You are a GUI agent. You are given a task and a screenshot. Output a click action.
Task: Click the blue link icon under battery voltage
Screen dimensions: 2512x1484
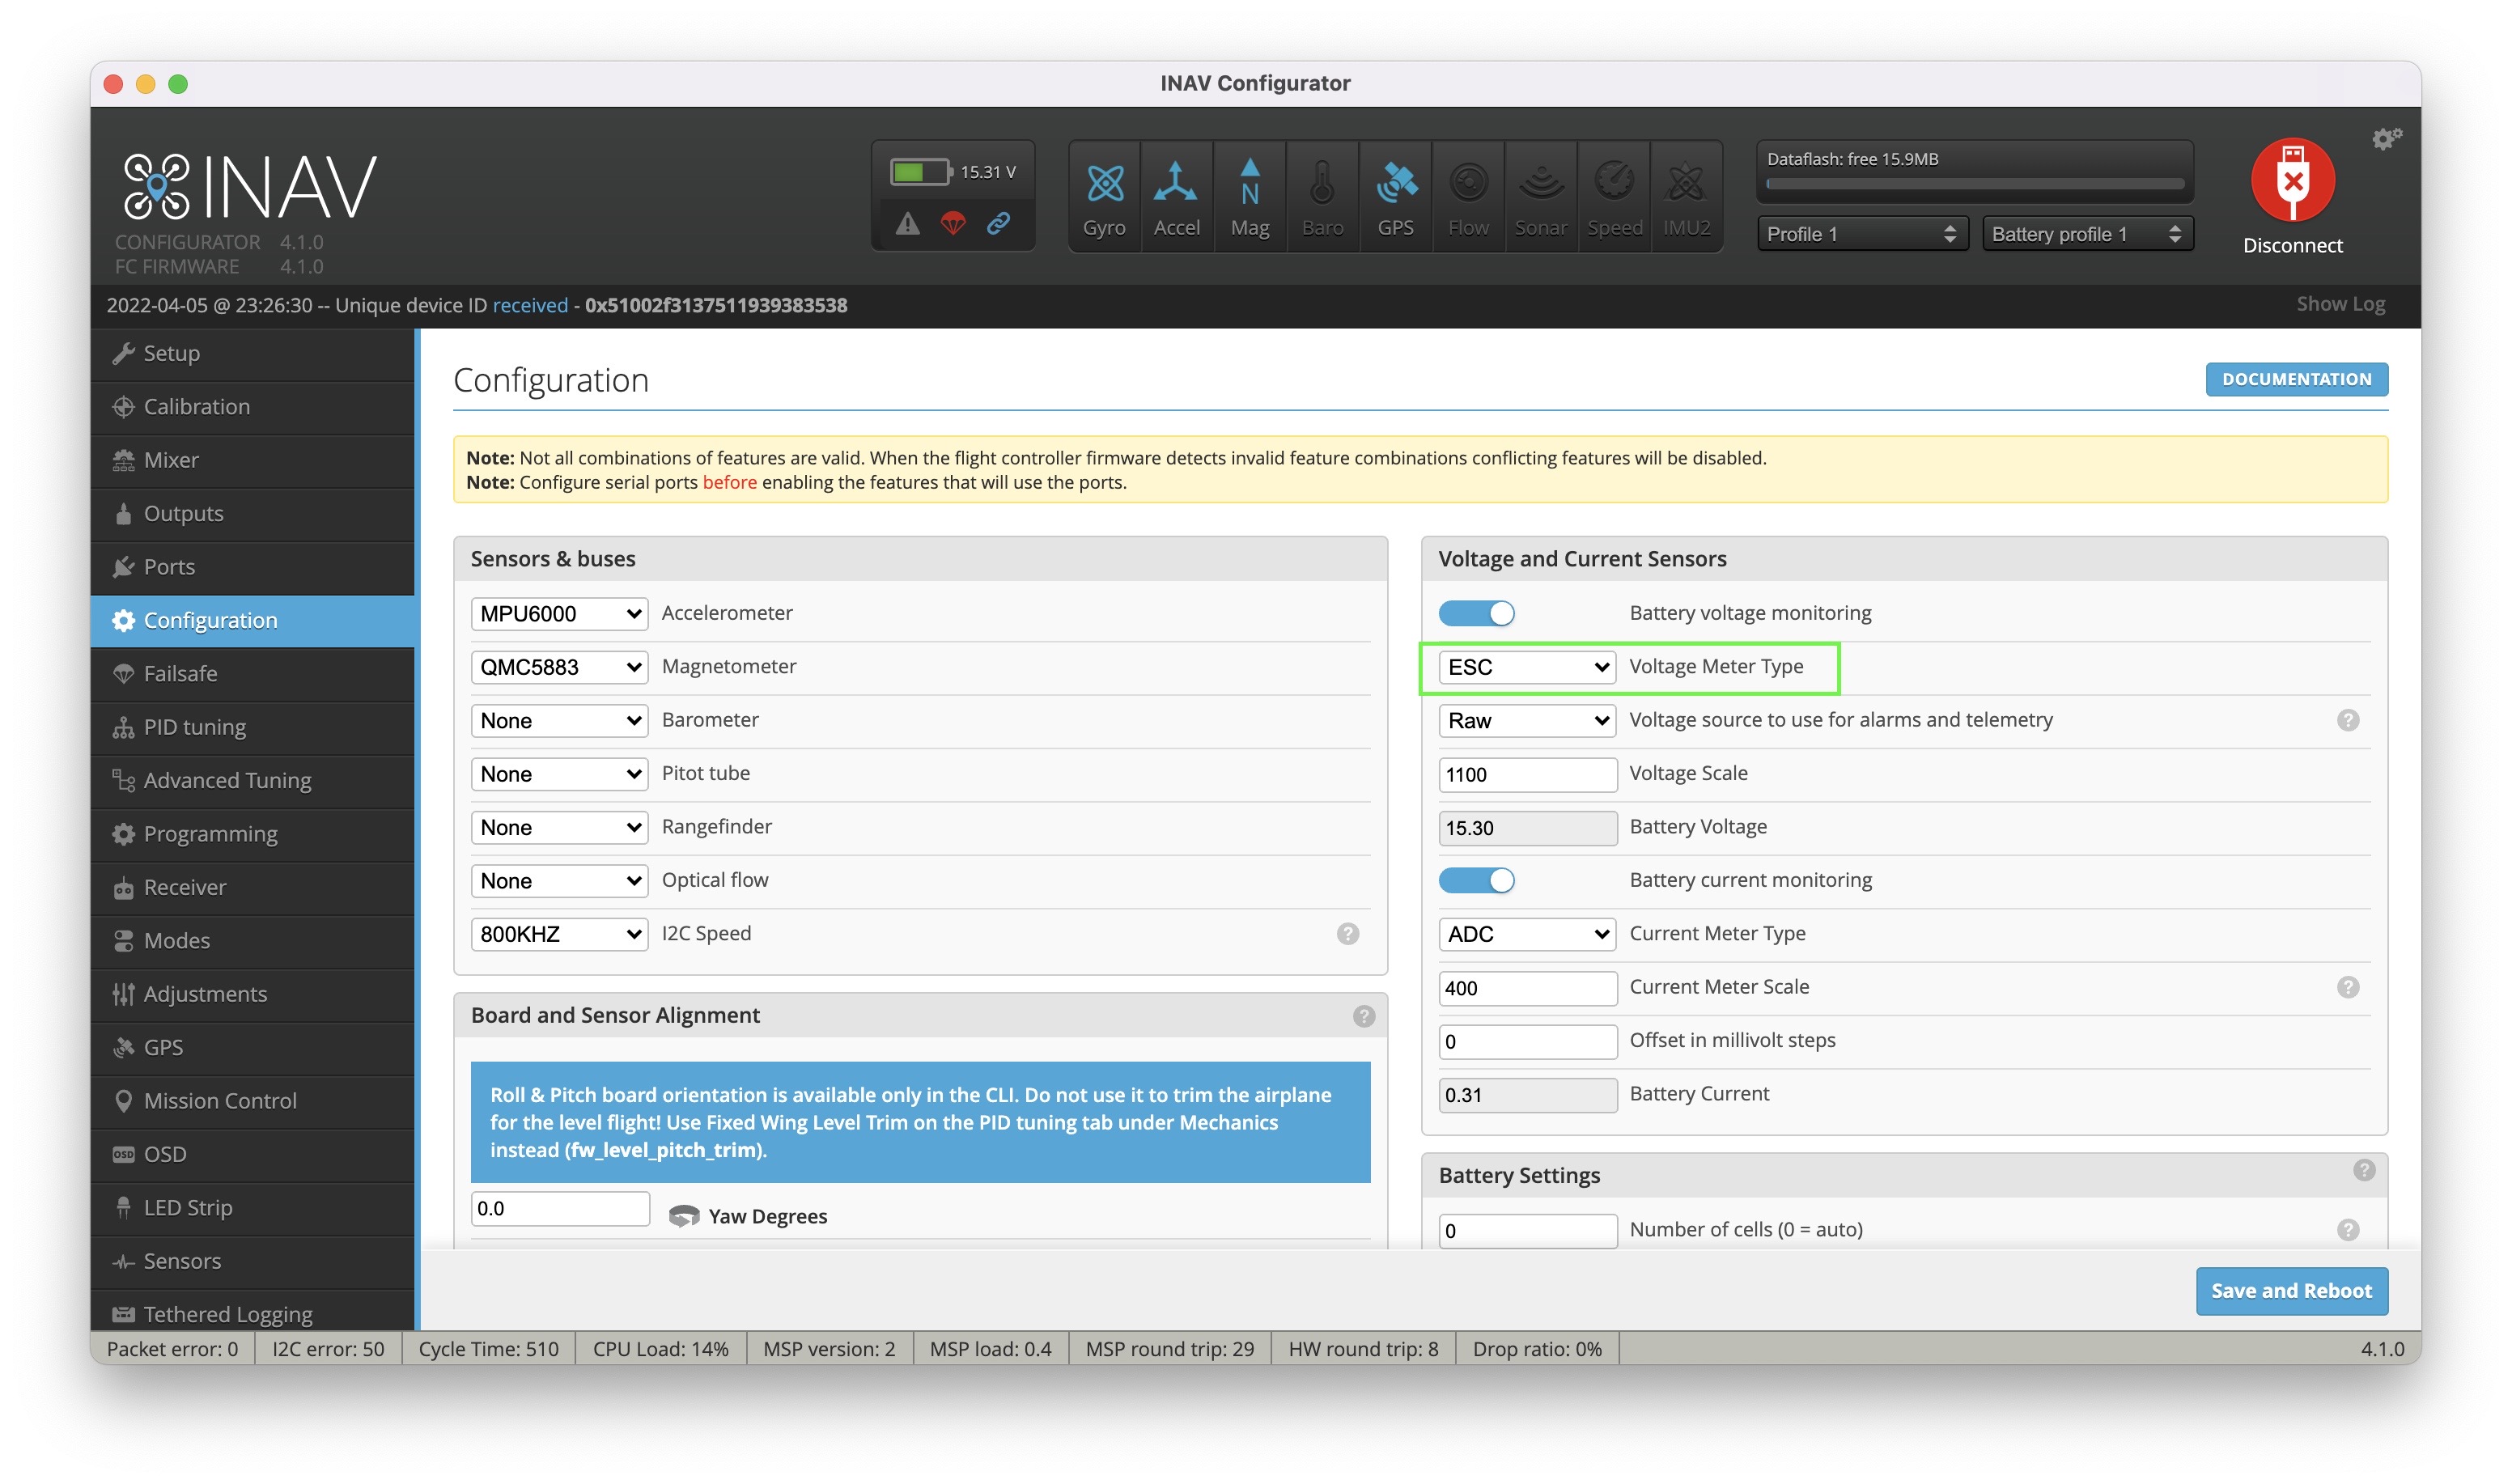tap(998, 224)
